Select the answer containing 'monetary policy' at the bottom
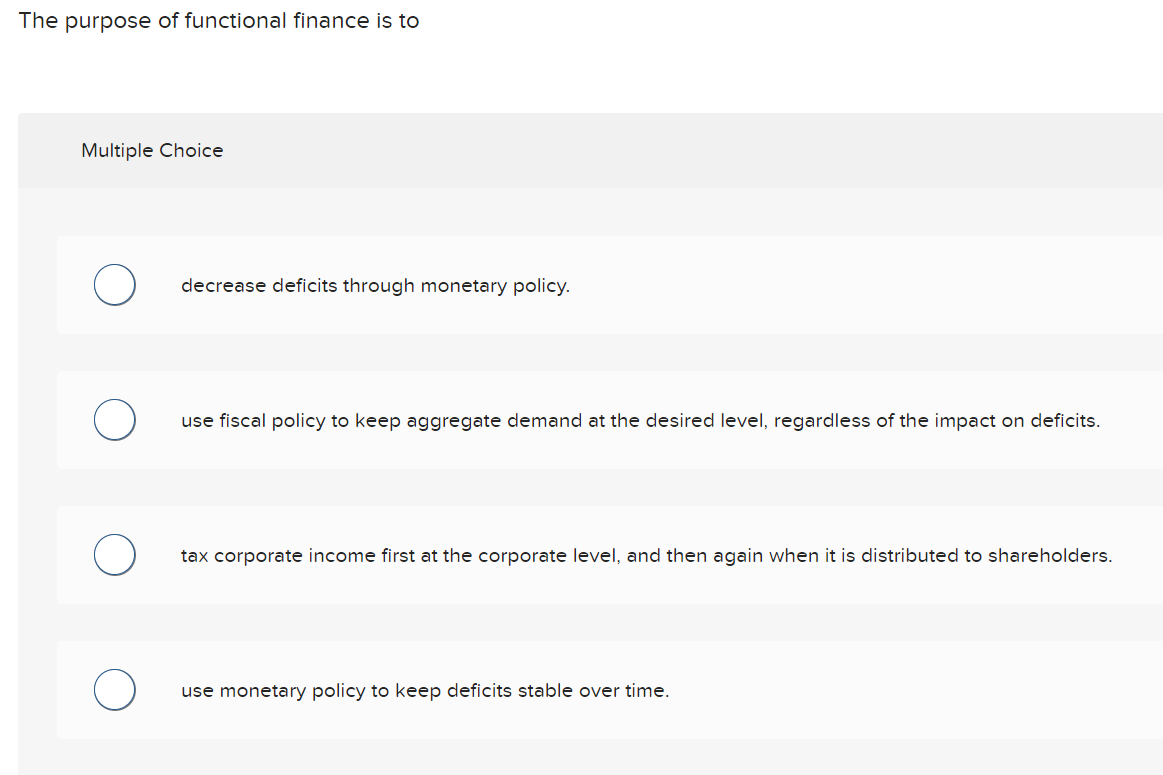Viewport: 1163px width, 775px height. tap(425, 690)
